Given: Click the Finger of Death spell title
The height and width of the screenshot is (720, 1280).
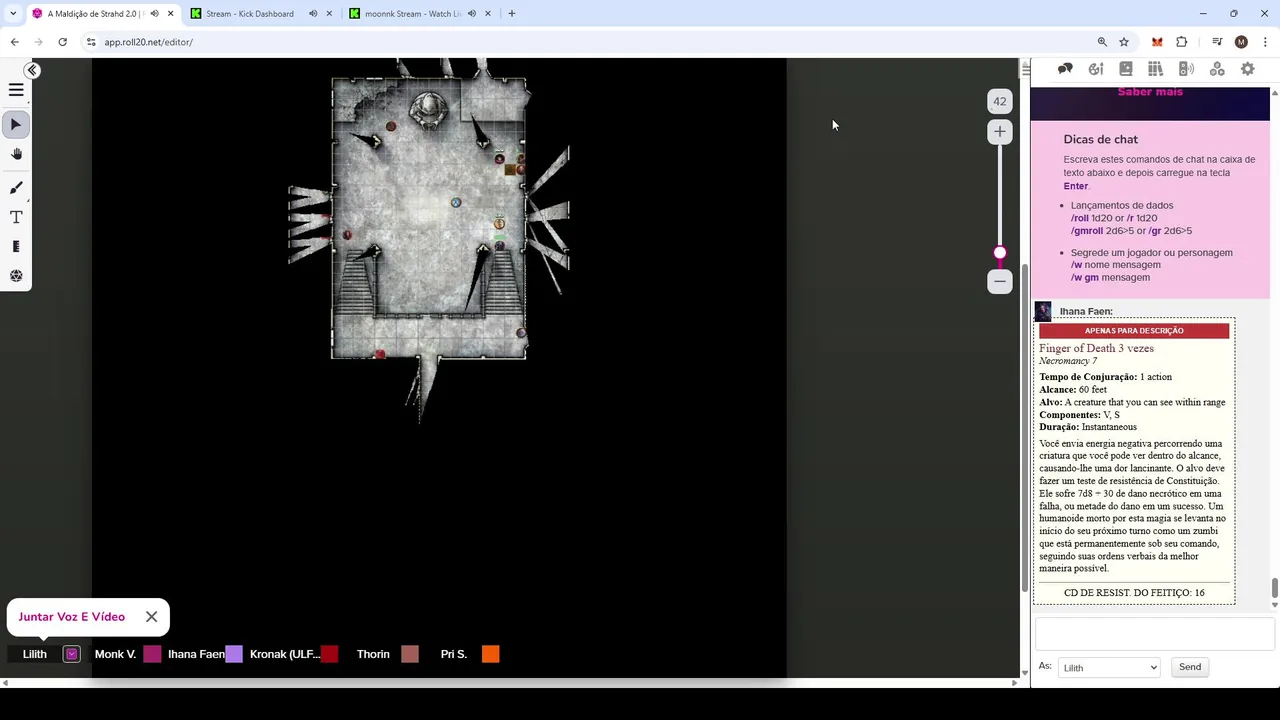Looking at the screenshot, I should click(1096, 348).
